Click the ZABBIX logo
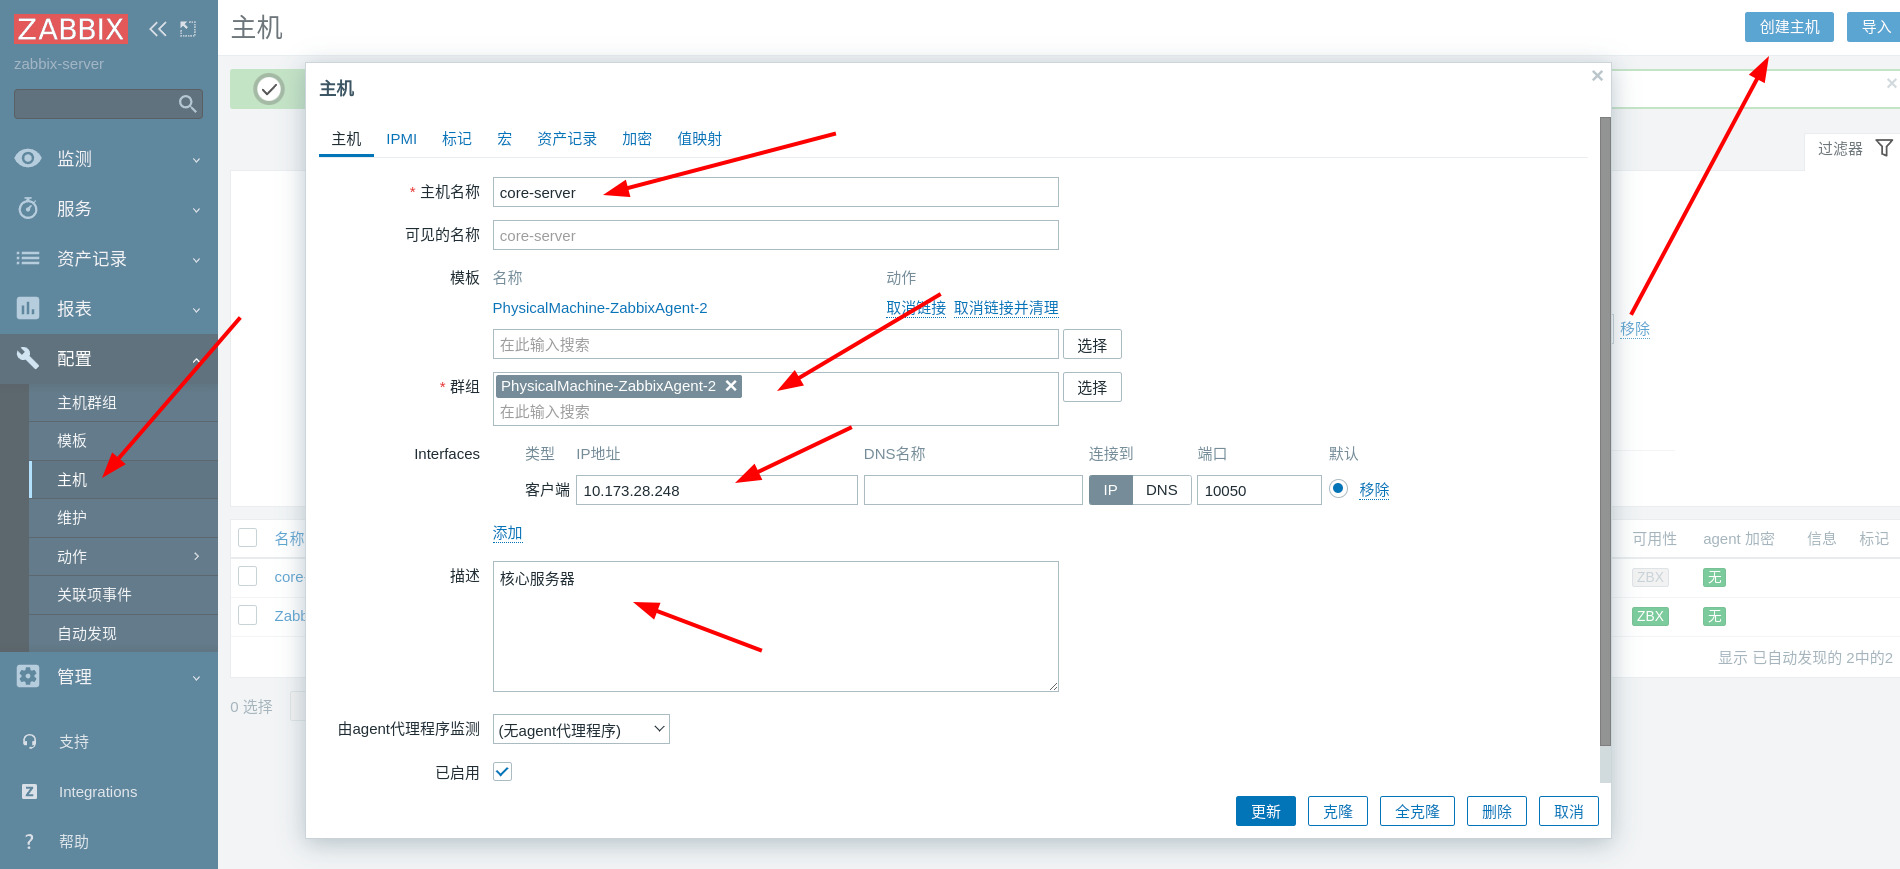Image resolution: width=1900 pixels, height=869 pixels. 70,28
